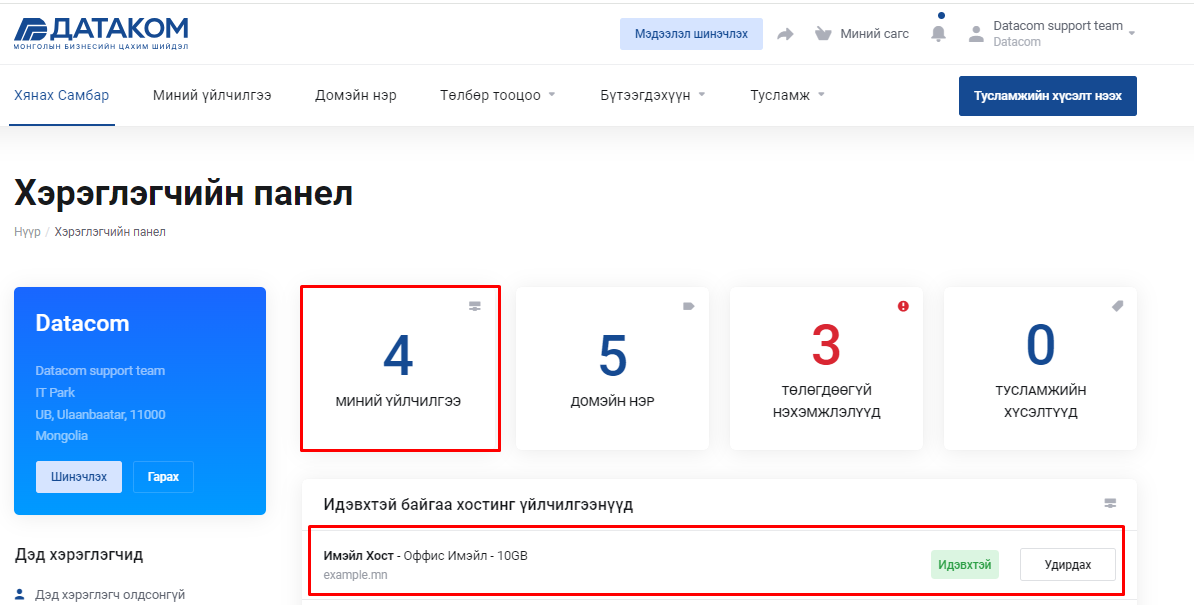This screenshot has height=605, width=1194.
Task: Click the server icon in the Миний үйлчилгээ card
Action: coord(475,306)
